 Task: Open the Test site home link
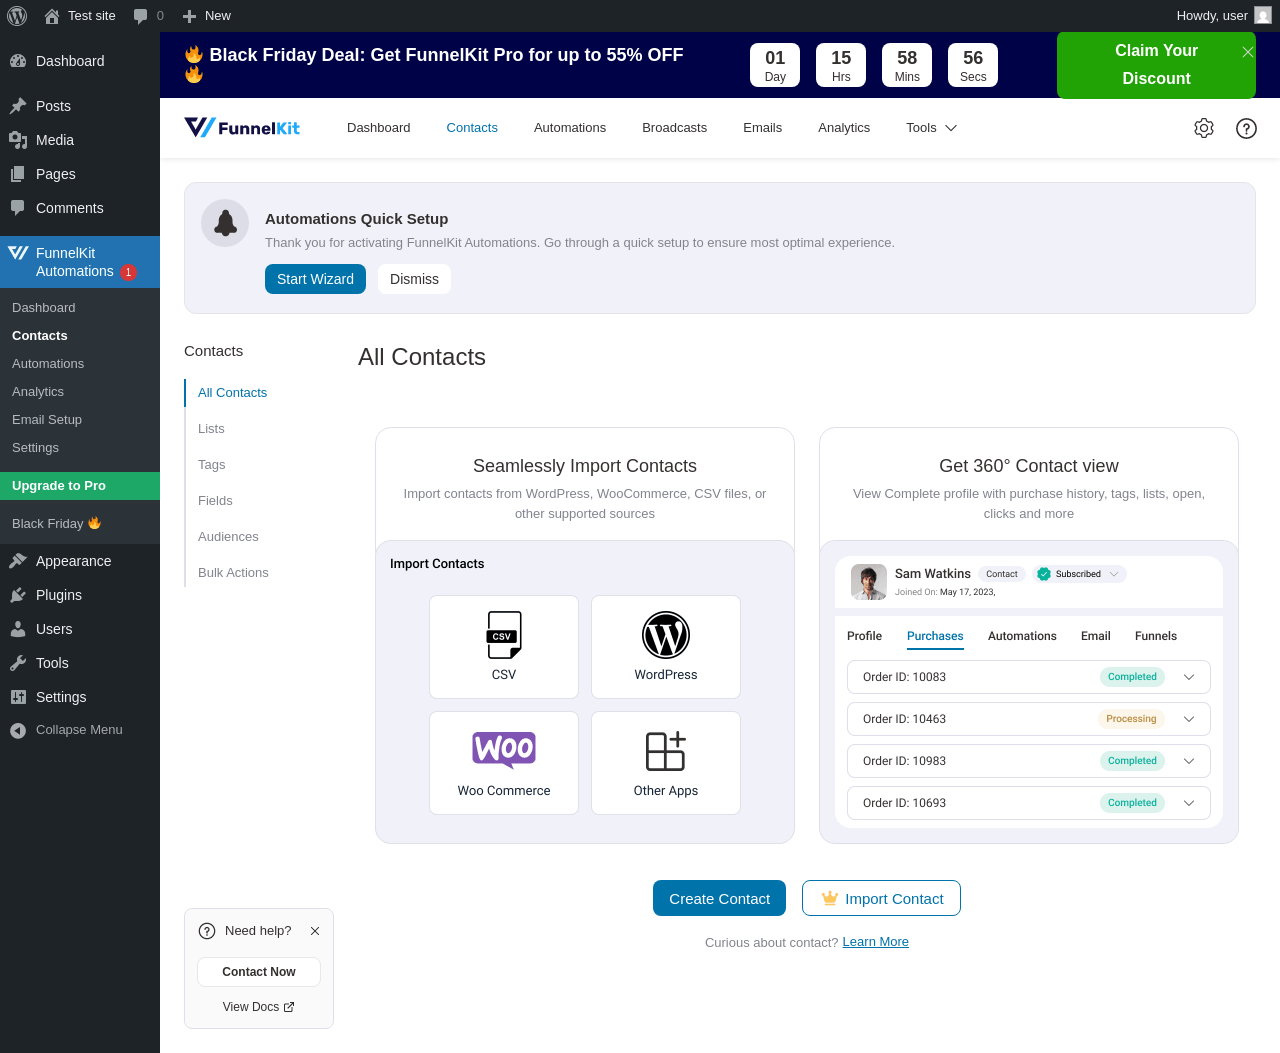80,16
